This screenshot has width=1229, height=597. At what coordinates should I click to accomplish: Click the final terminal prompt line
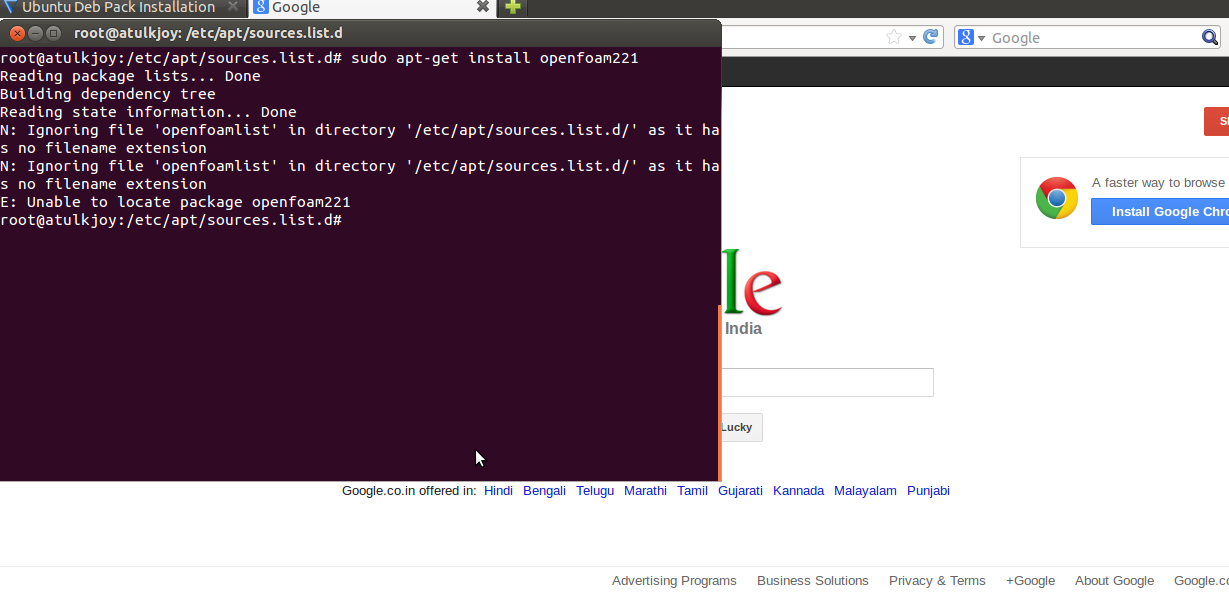(171, 220)
